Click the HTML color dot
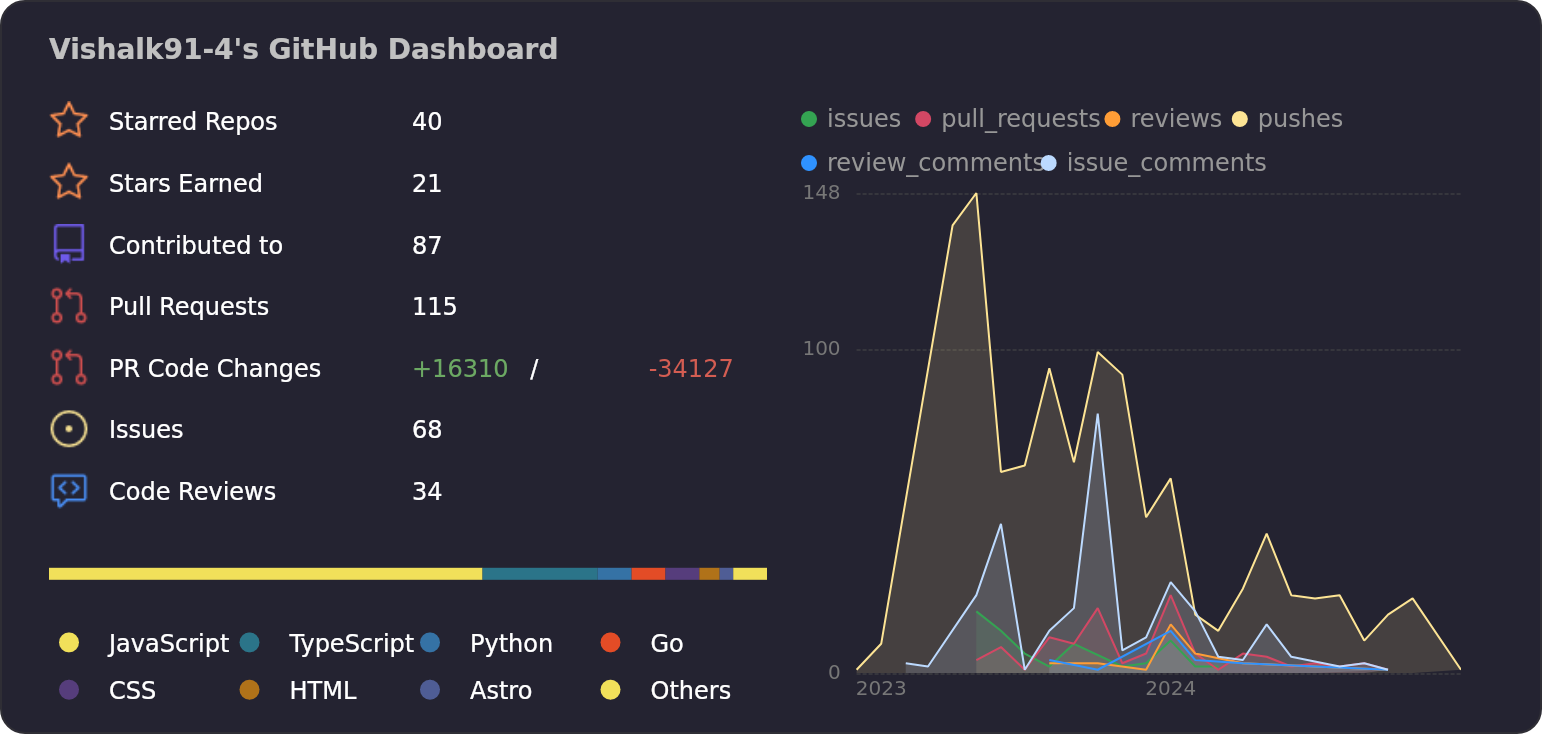This screenshot has width=1542, height=734. 250,690
